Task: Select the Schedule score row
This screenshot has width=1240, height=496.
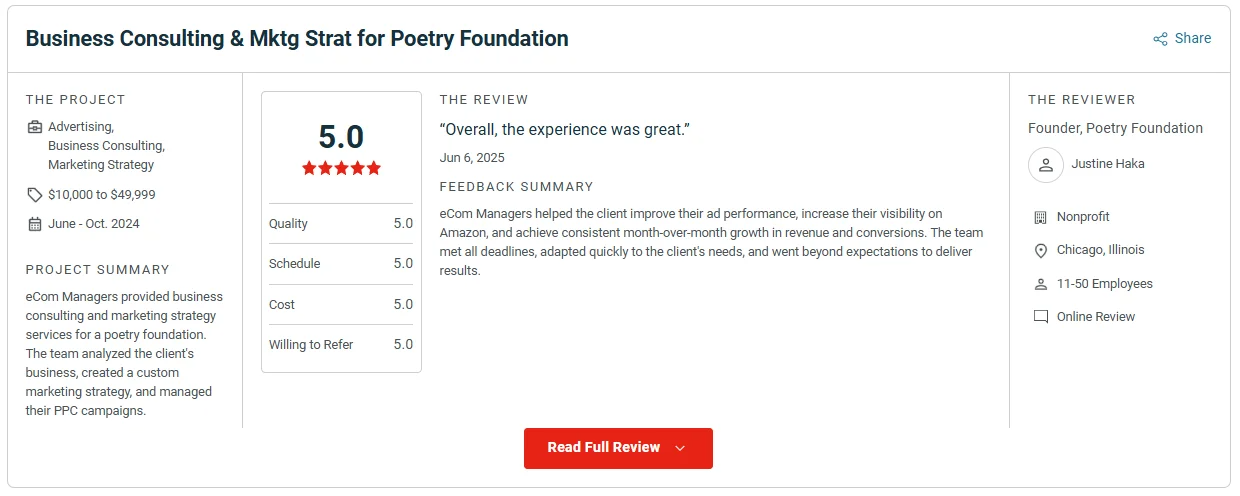Action: (x=341, y=264)
